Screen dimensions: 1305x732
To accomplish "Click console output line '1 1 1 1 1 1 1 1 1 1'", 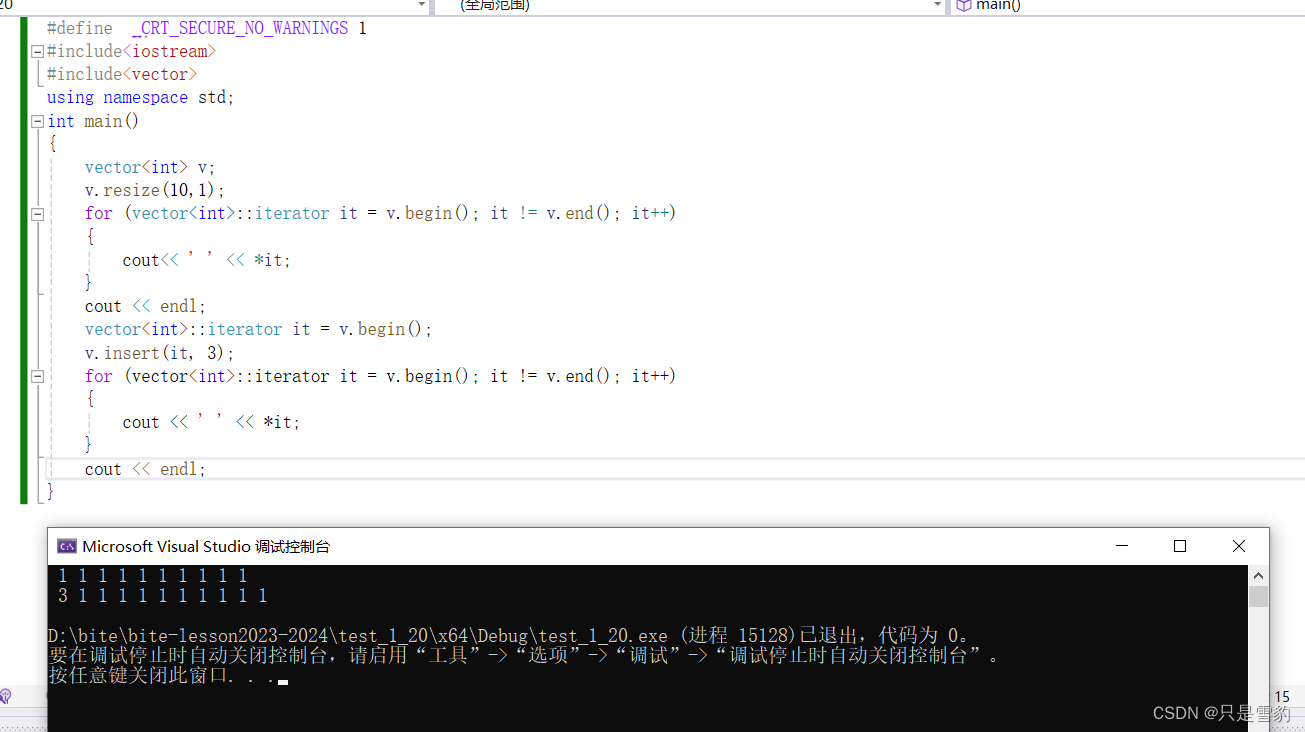I will tap(152, 576).
